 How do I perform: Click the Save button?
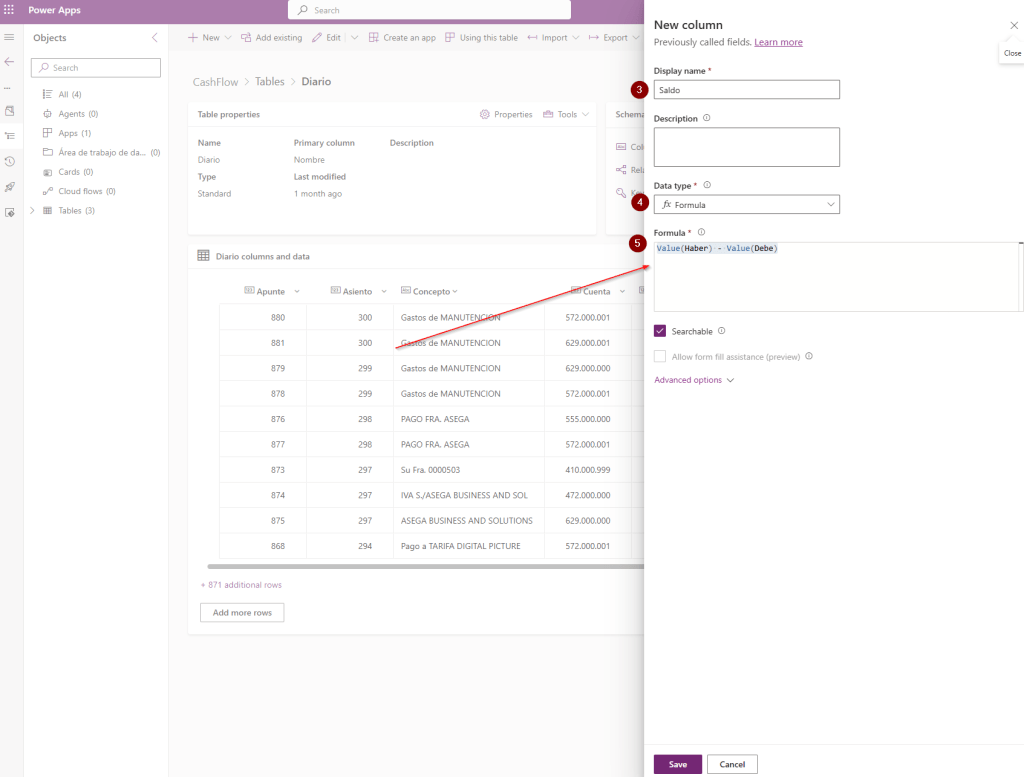point(677,764)
